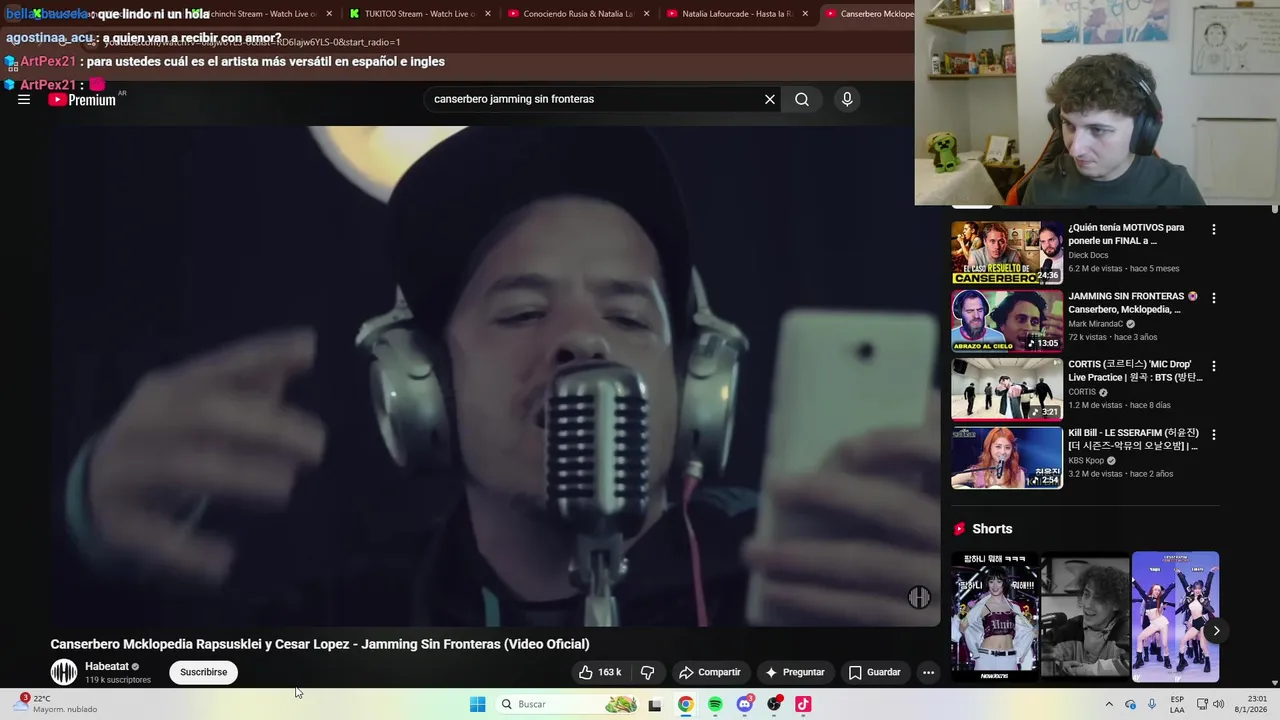The height and width of the screenshot is (720, 1280).
Task: Play the middle black-and-white Short
Action: tap(1085, 617)
